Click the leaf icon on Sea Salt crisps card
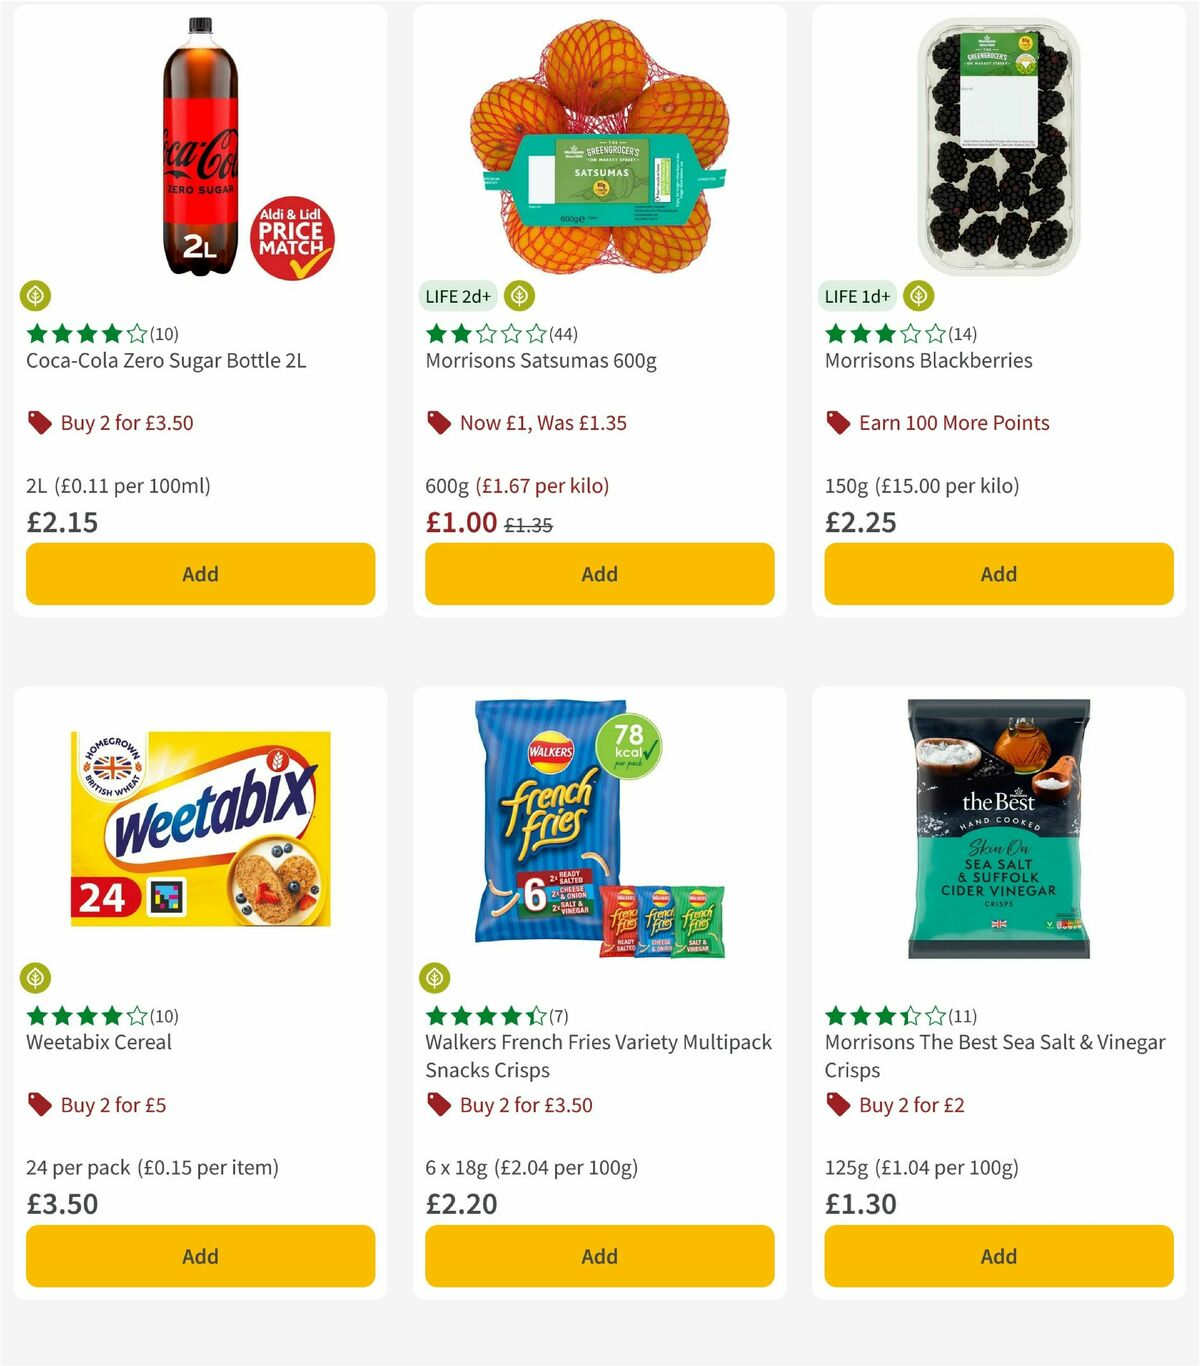This screenshot has height=1366, width=1200. 835,977
